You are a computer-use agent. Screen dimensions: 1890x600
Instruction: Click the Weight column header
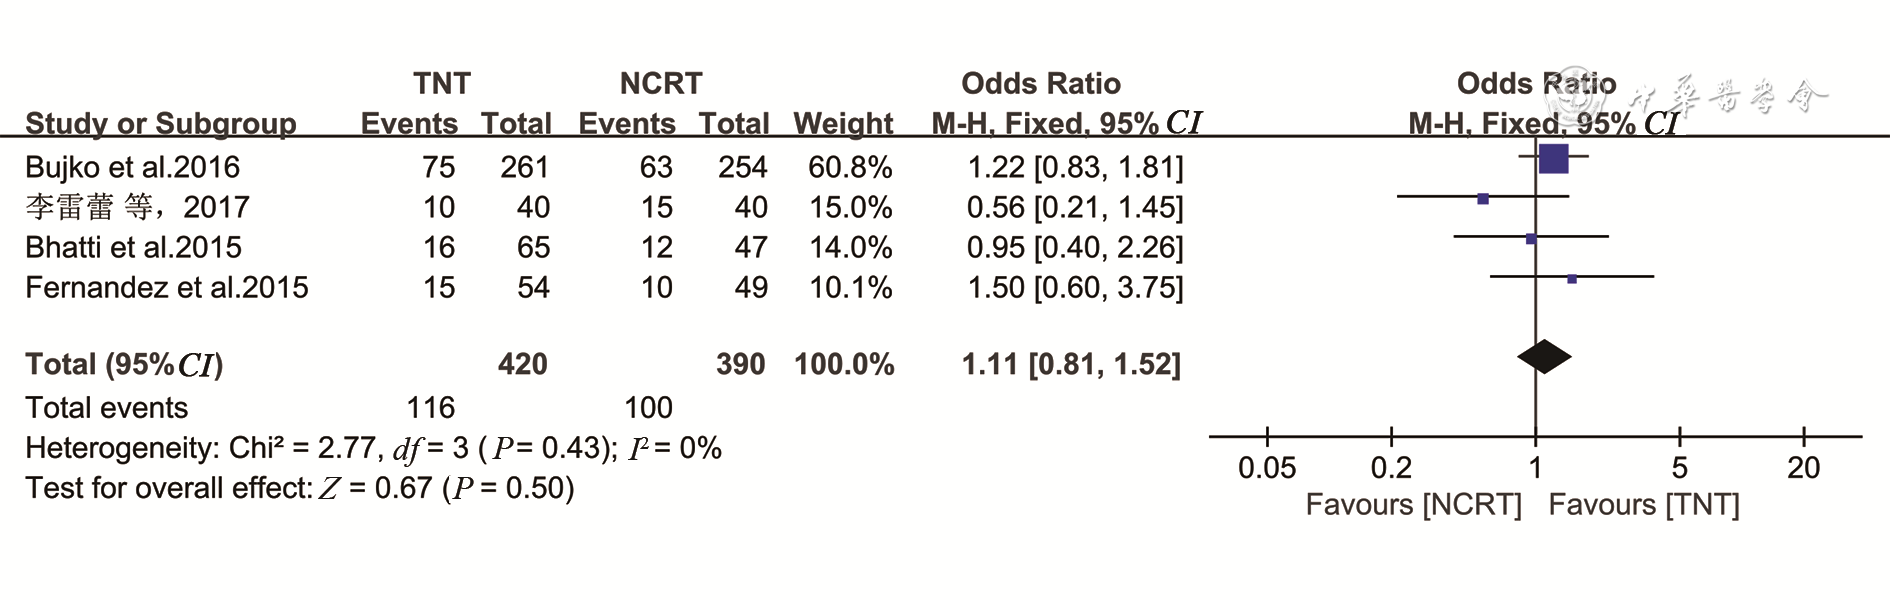pyautogui.click(x=843, y=123)
